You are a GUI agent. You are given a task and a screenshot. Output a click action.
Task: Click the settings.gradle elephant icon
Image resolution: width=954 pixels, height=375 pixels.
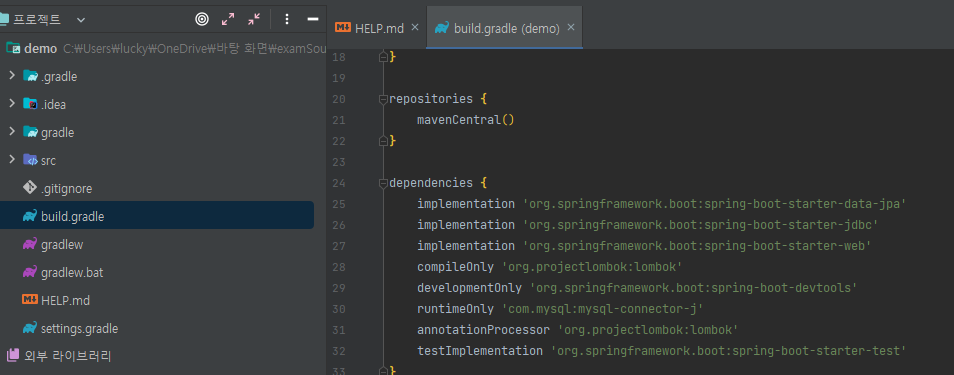coord(30,329)
